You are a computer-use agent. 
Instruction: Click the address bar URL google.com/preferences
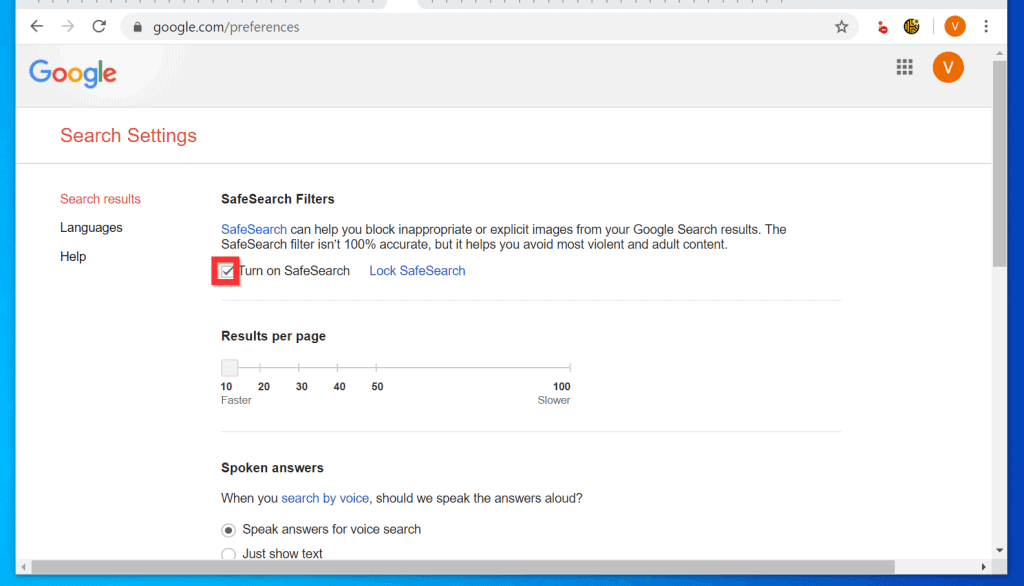point(226,27)
